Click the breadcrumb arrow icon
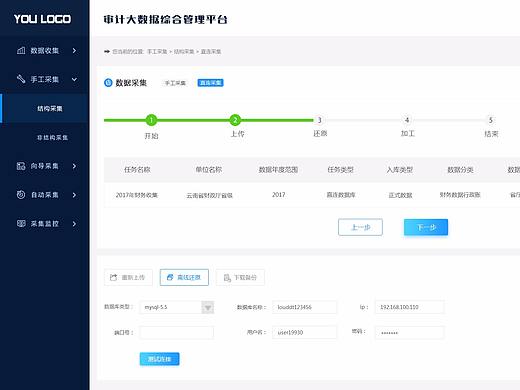Screen dimensions: 520x390 point(107,52)
